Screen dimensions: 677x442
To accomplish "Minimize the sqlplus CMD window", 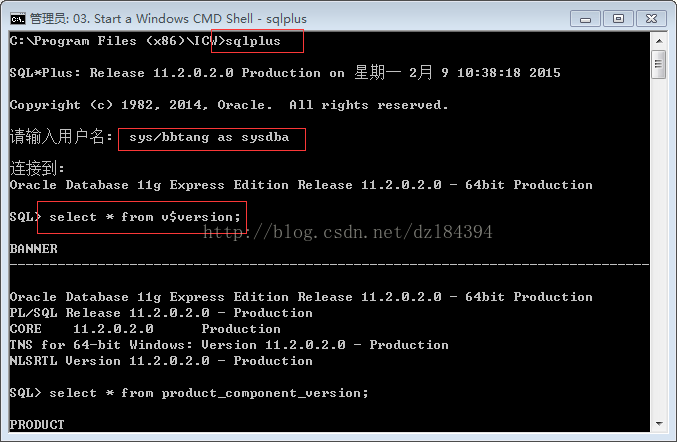I will click(585, 19).
